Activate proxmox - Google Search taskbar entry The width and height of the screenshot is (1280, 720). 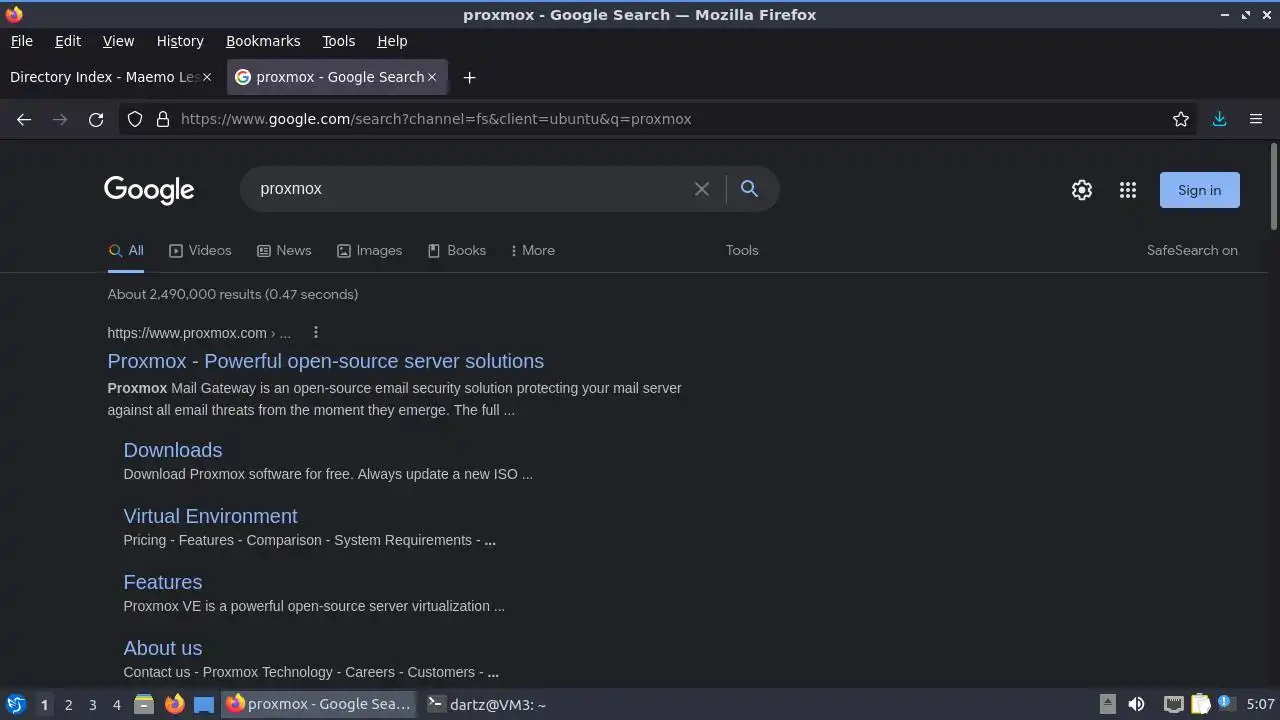319,704
